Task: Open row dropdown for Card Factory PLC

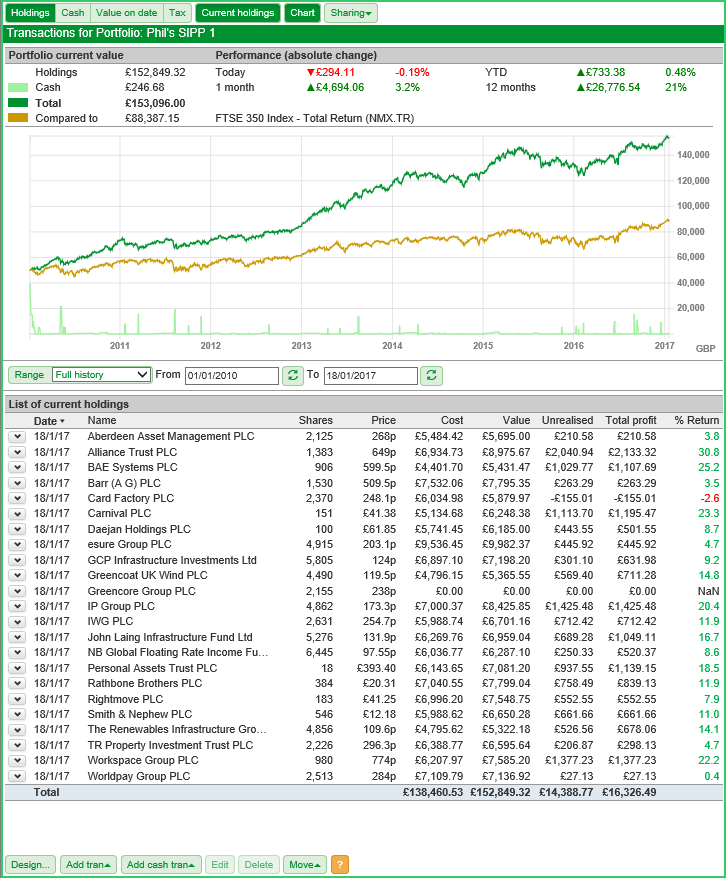Action: pyautogui.click(x=17, y=498)
